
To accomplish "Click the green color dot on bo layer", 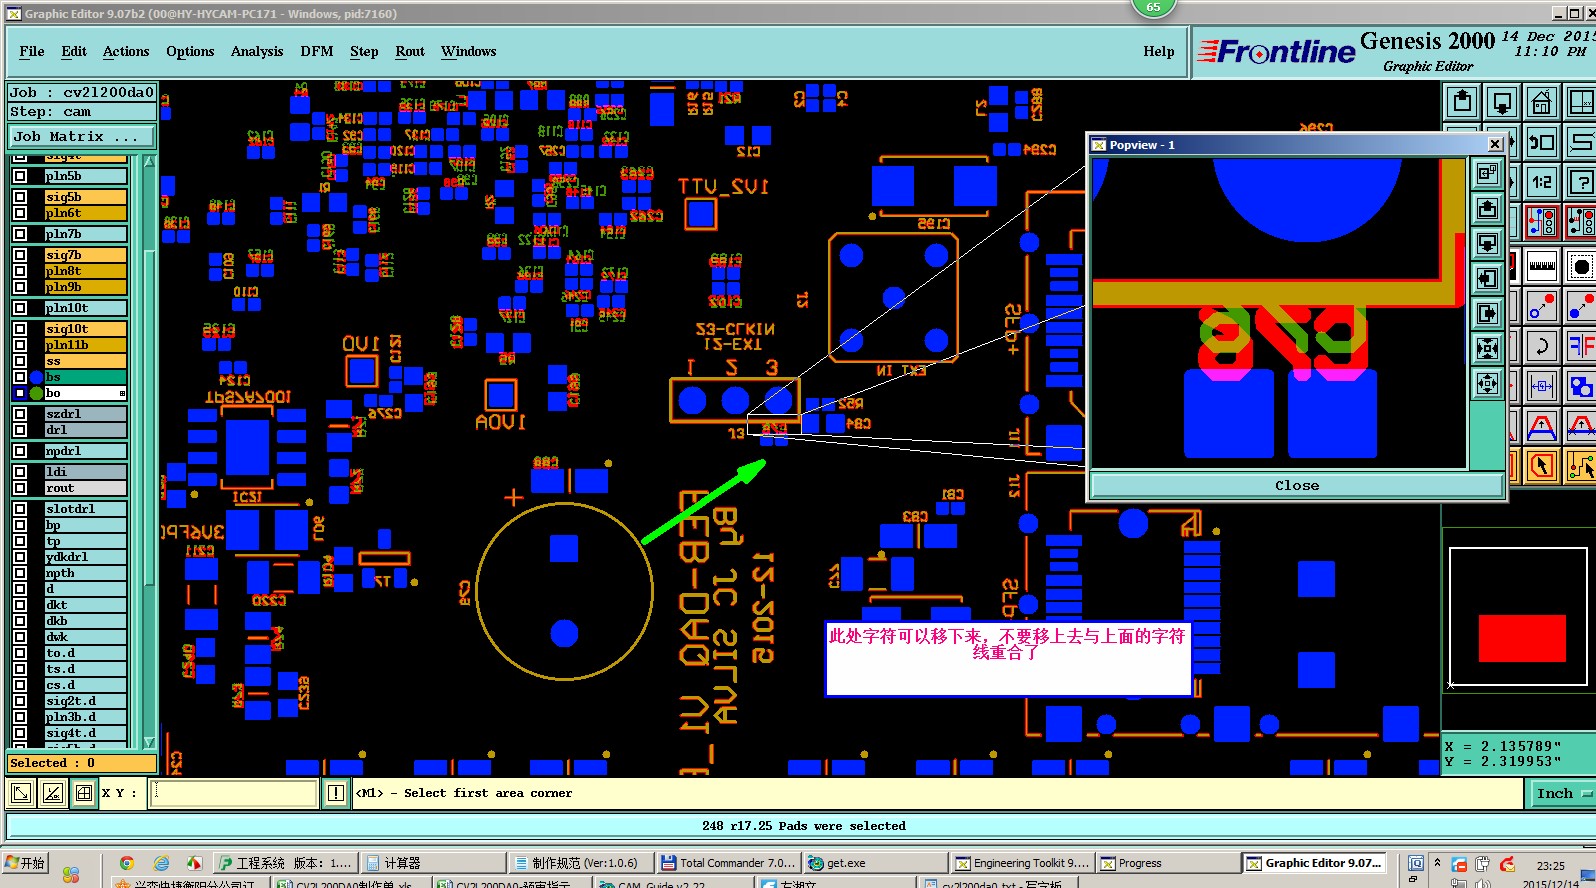I will click(x=37, y=394).
